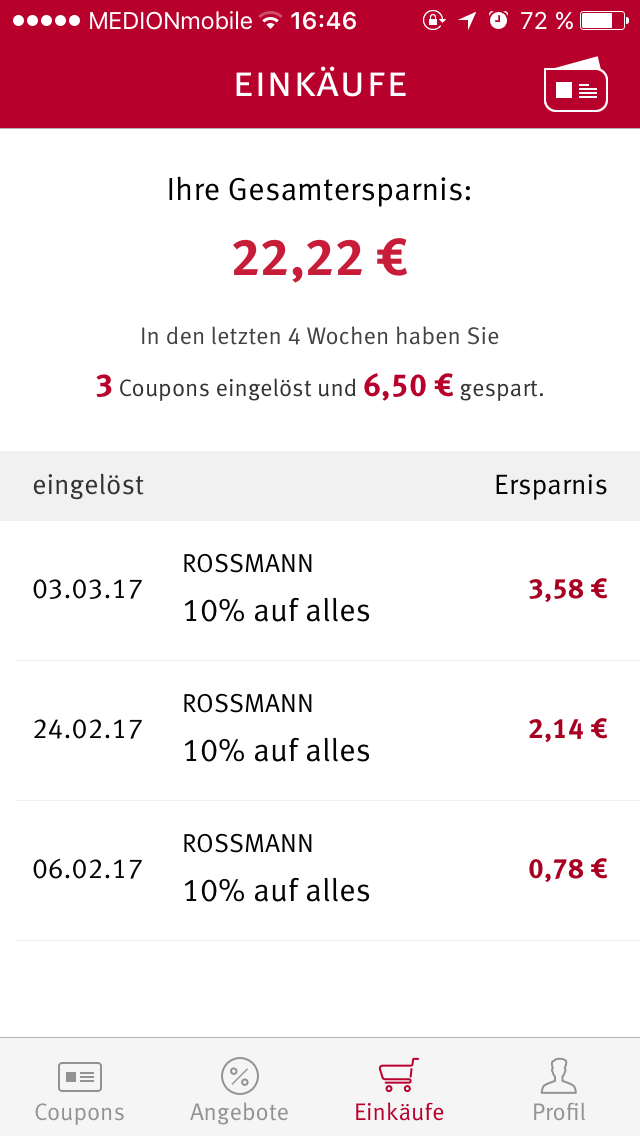Tap the Coupons tab icon
The height and width of the screenshot is (1136, 640).
click(x=80, y=1077)
